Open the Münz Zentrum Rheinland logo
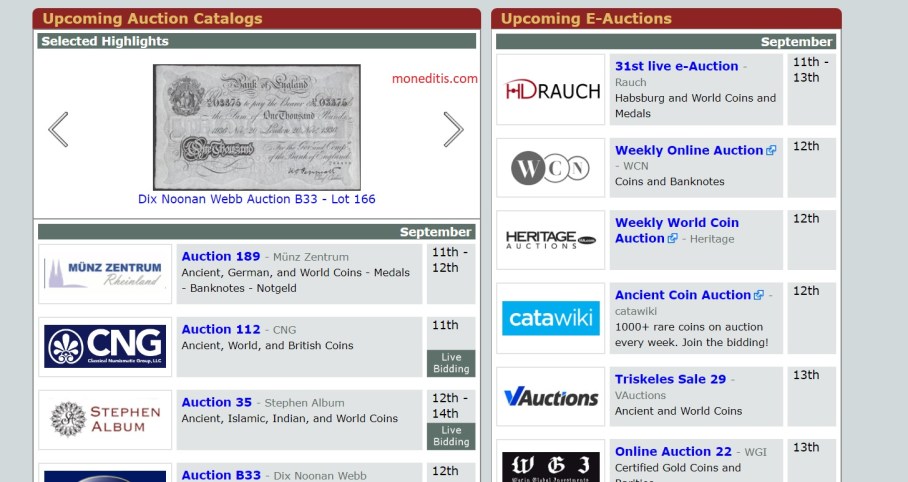This screenshot has height=482, width=908. tap(105, 273)
